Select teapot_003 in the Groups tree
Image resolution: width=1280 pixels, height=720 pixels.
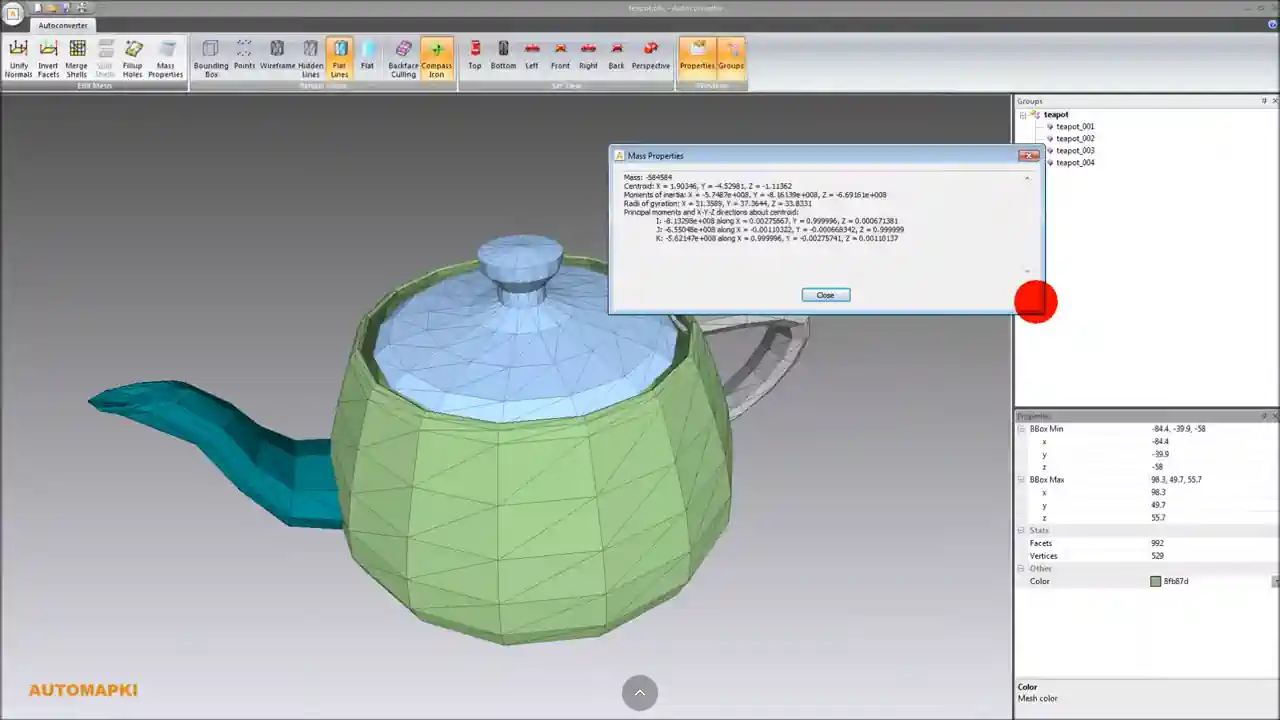click(x=1076, y=150)
